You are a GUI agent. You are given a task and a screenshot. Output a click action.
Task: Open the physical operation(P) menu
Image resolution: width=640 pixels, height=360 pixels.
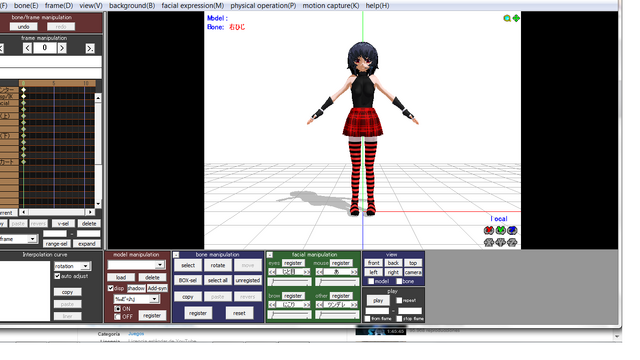click(263, 6)
